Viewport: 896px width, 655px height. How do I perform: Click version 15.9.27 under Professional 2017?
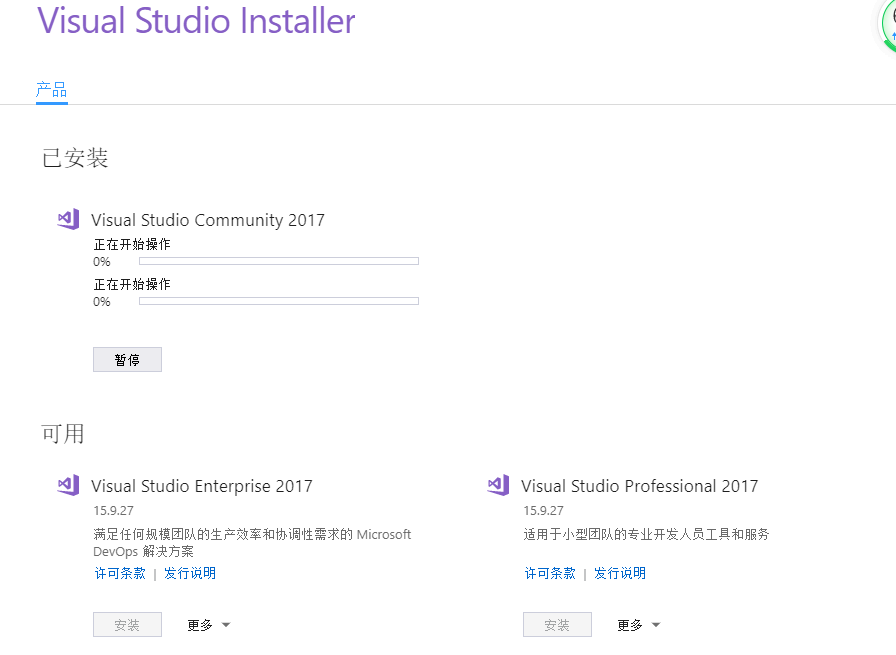coord(543,510)
